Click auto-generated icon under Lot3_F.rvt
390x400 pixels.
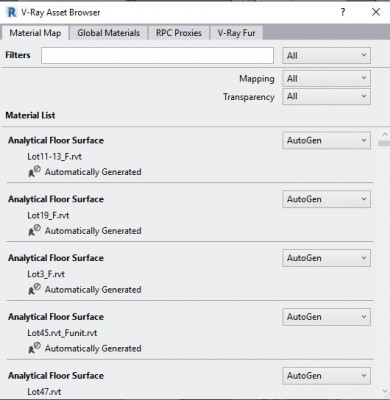coord(34,289)
